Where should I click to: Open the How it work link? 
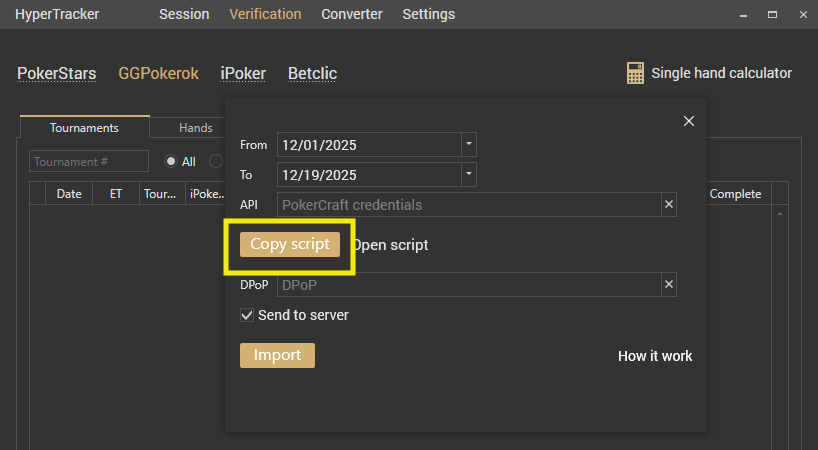point(655,356)
